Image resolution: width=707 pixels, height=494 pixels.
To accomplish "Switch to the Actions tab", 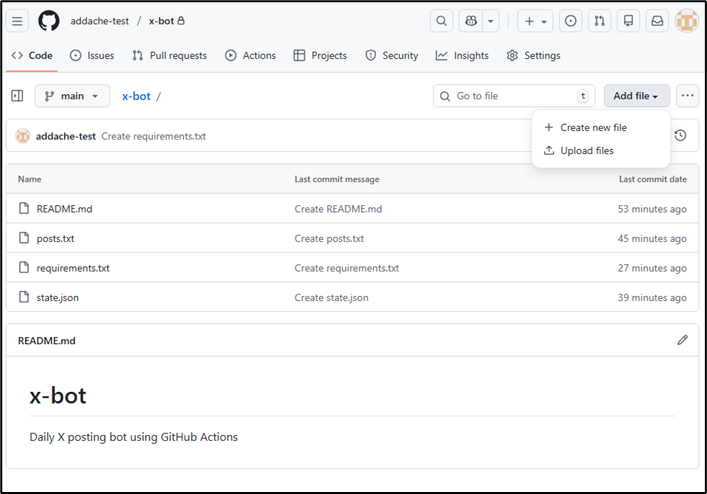I will click(x=250, y=56).
